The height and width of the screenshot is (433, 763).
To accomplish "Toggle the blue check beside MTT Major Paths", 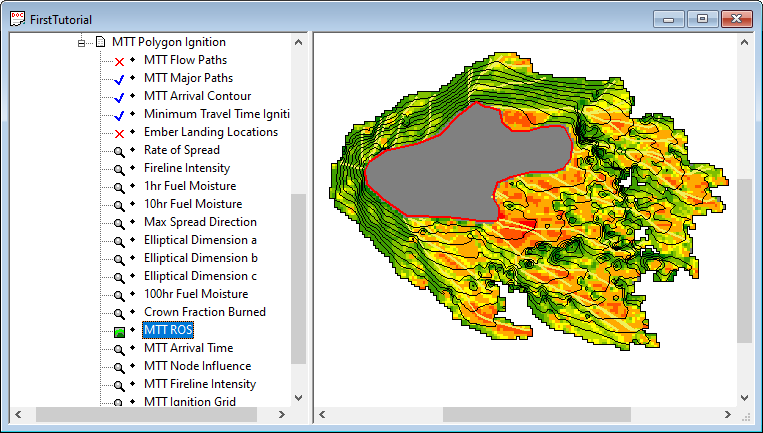I will [x=119, y=79].
